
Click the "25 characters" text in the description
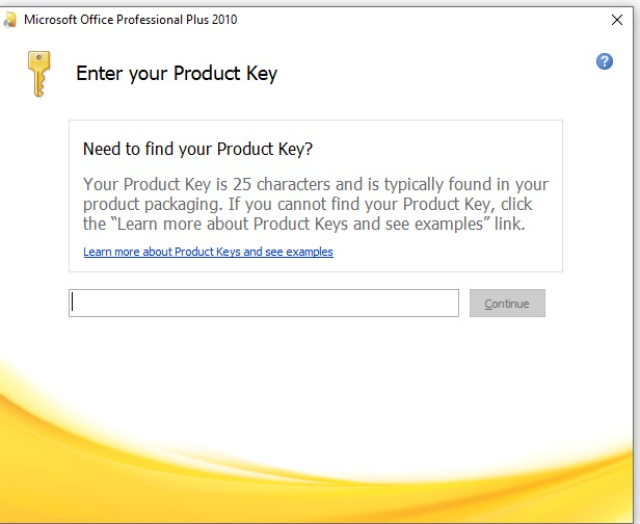point(281,184)
